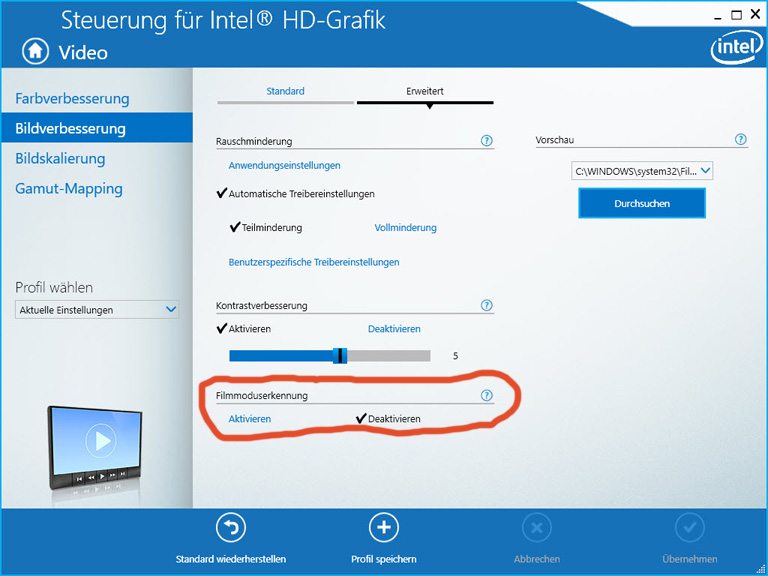The height and width of the screenshot is (576, 768).
Task: Select Aktivieren under Kontrastverbesserung
Action: (x=243, y=329)
